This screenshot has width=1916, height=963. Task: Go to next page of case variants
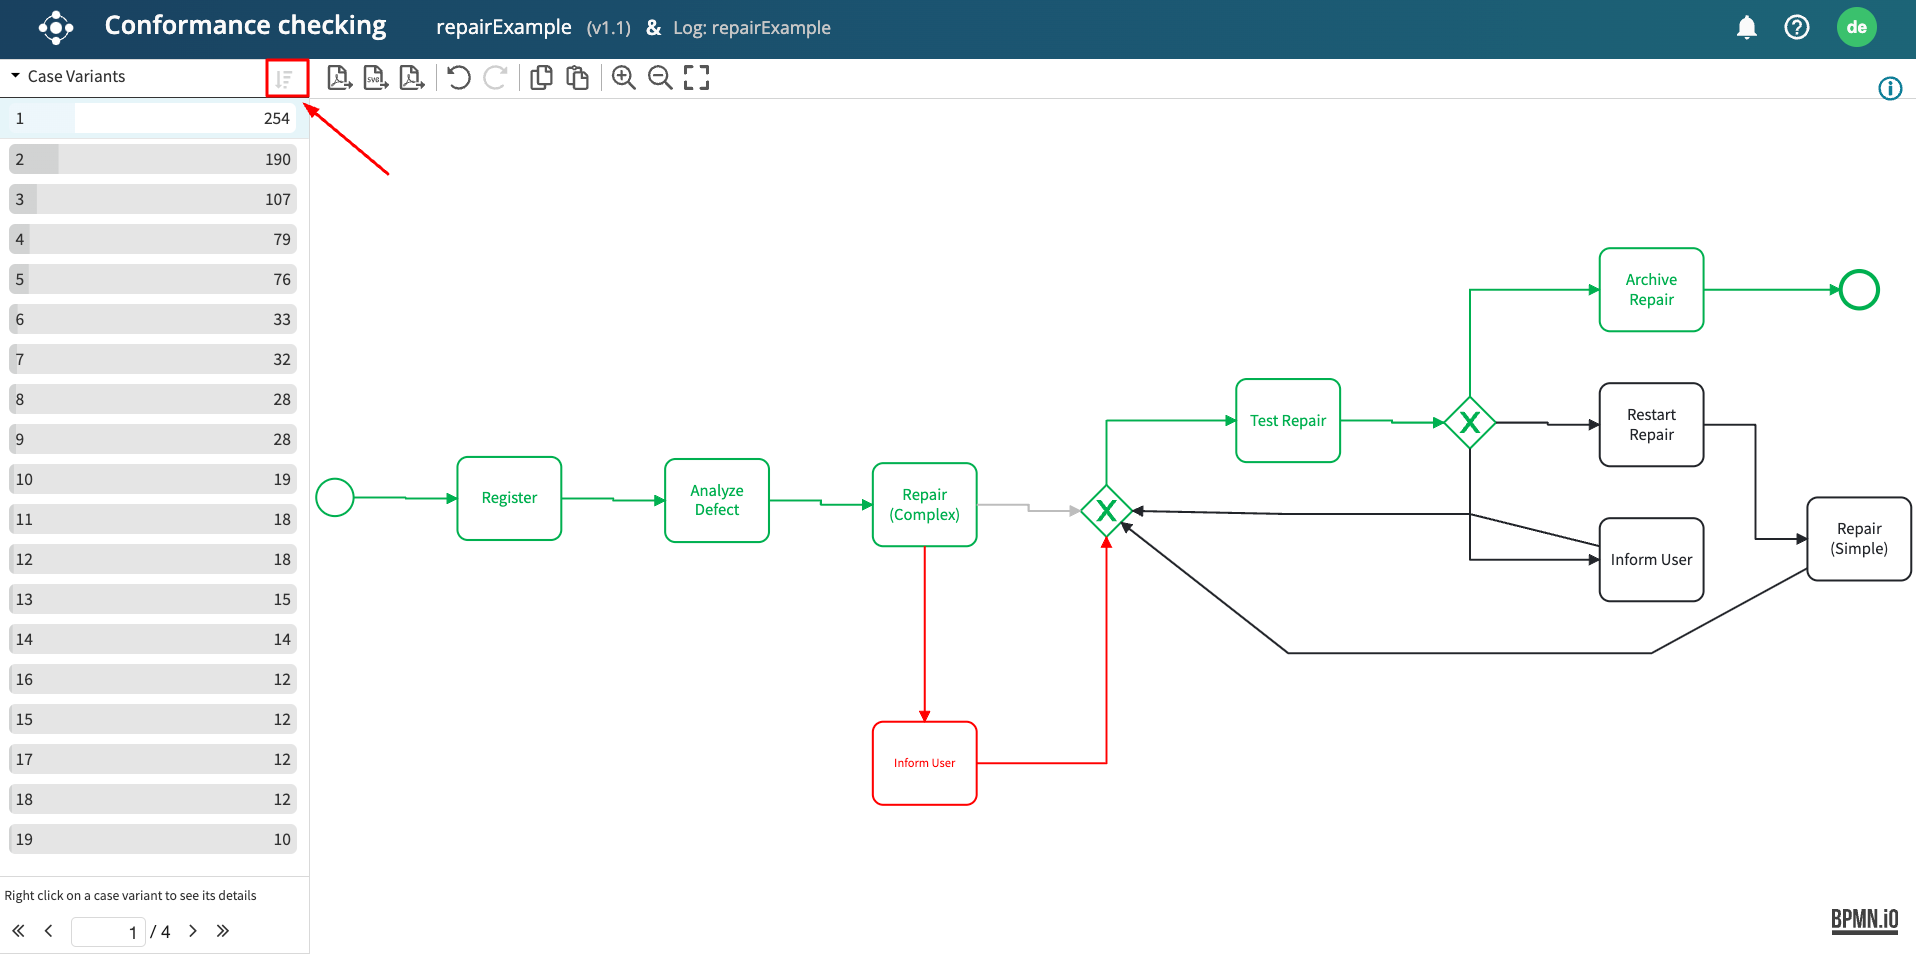point(193,931)
